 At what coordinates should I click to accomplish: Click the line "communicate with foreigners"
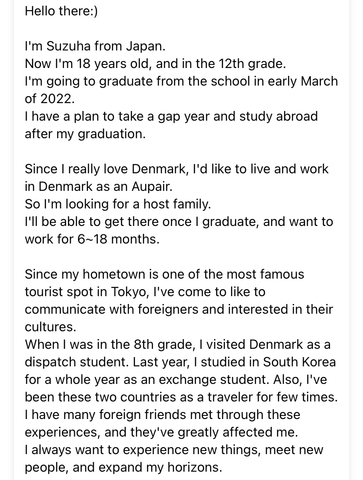(x=179, y=309)
